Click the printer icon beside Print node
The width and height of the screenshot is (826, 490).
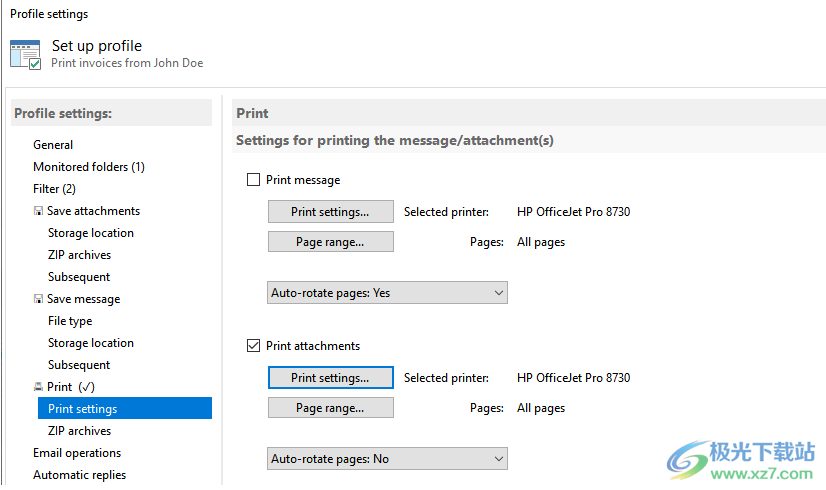pyautogui.click(x=38, y=387)
